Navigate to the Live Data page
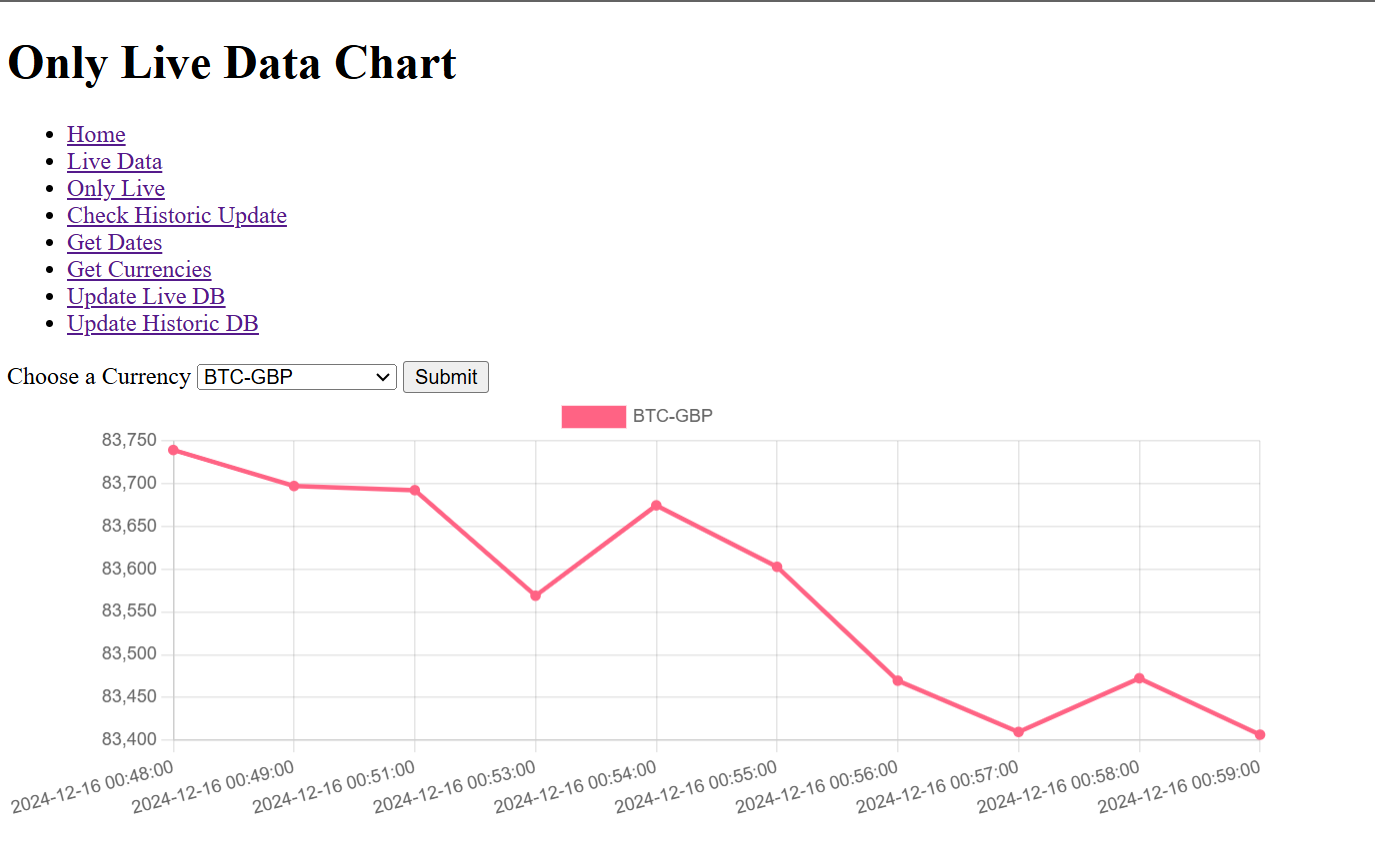 click(x=114, y=161)
